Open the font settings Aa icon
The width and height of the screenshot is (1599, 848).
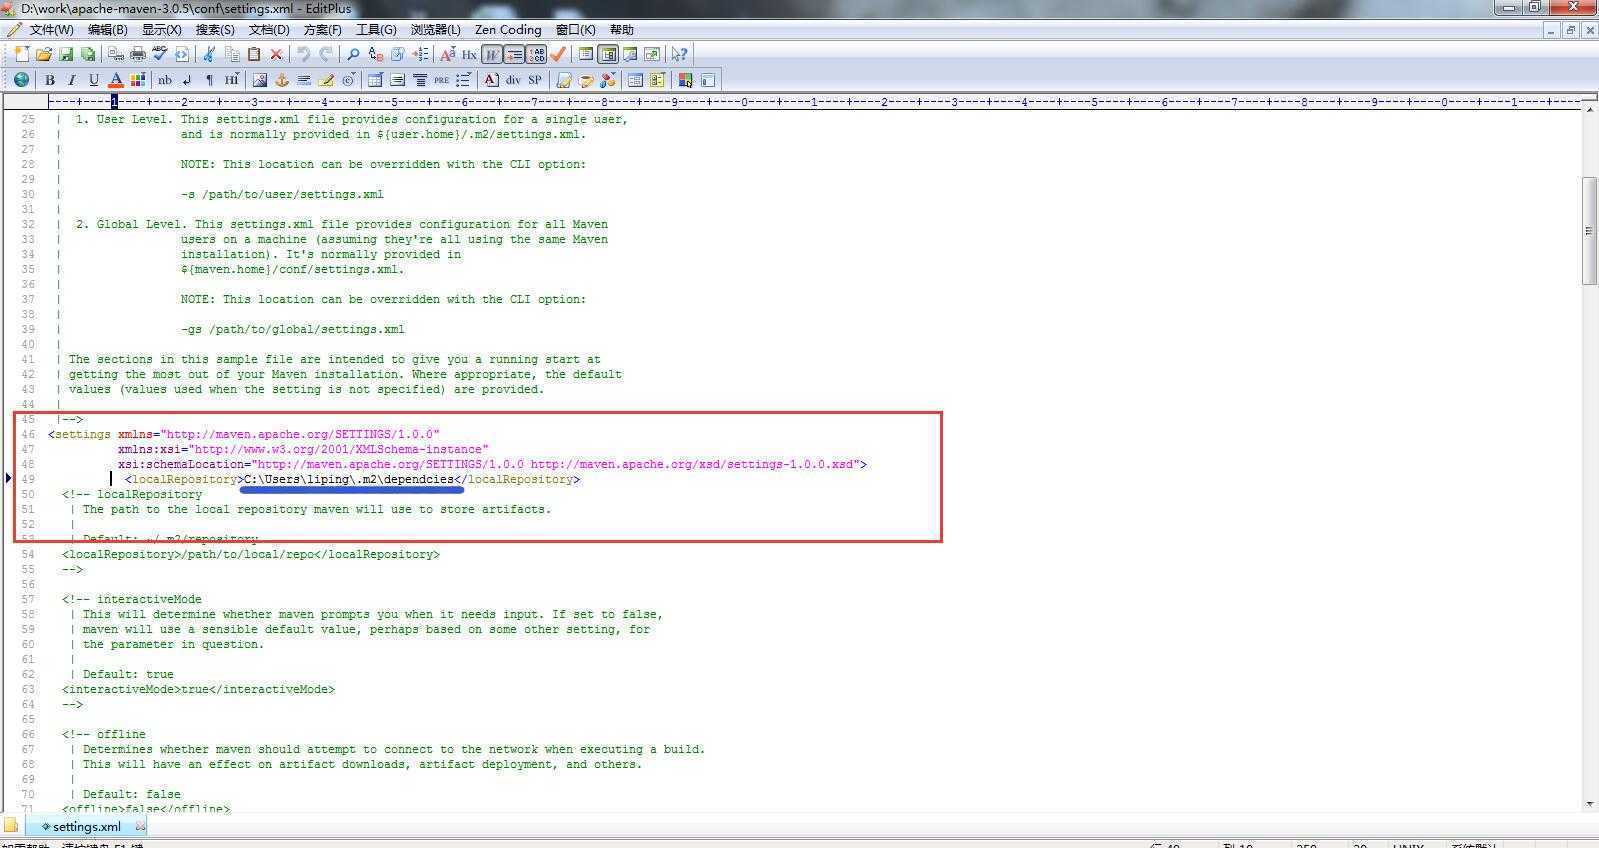447,54
